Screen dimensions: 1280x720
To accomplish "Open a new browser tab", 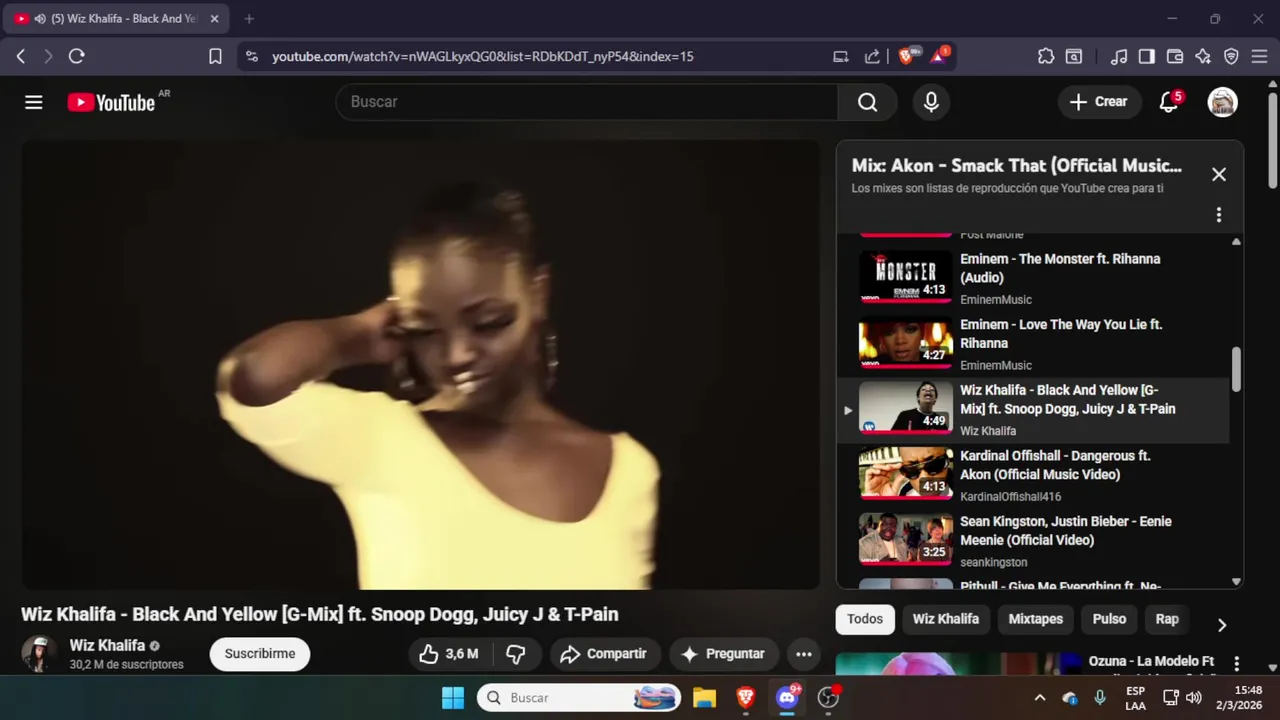I will point(249,18).
